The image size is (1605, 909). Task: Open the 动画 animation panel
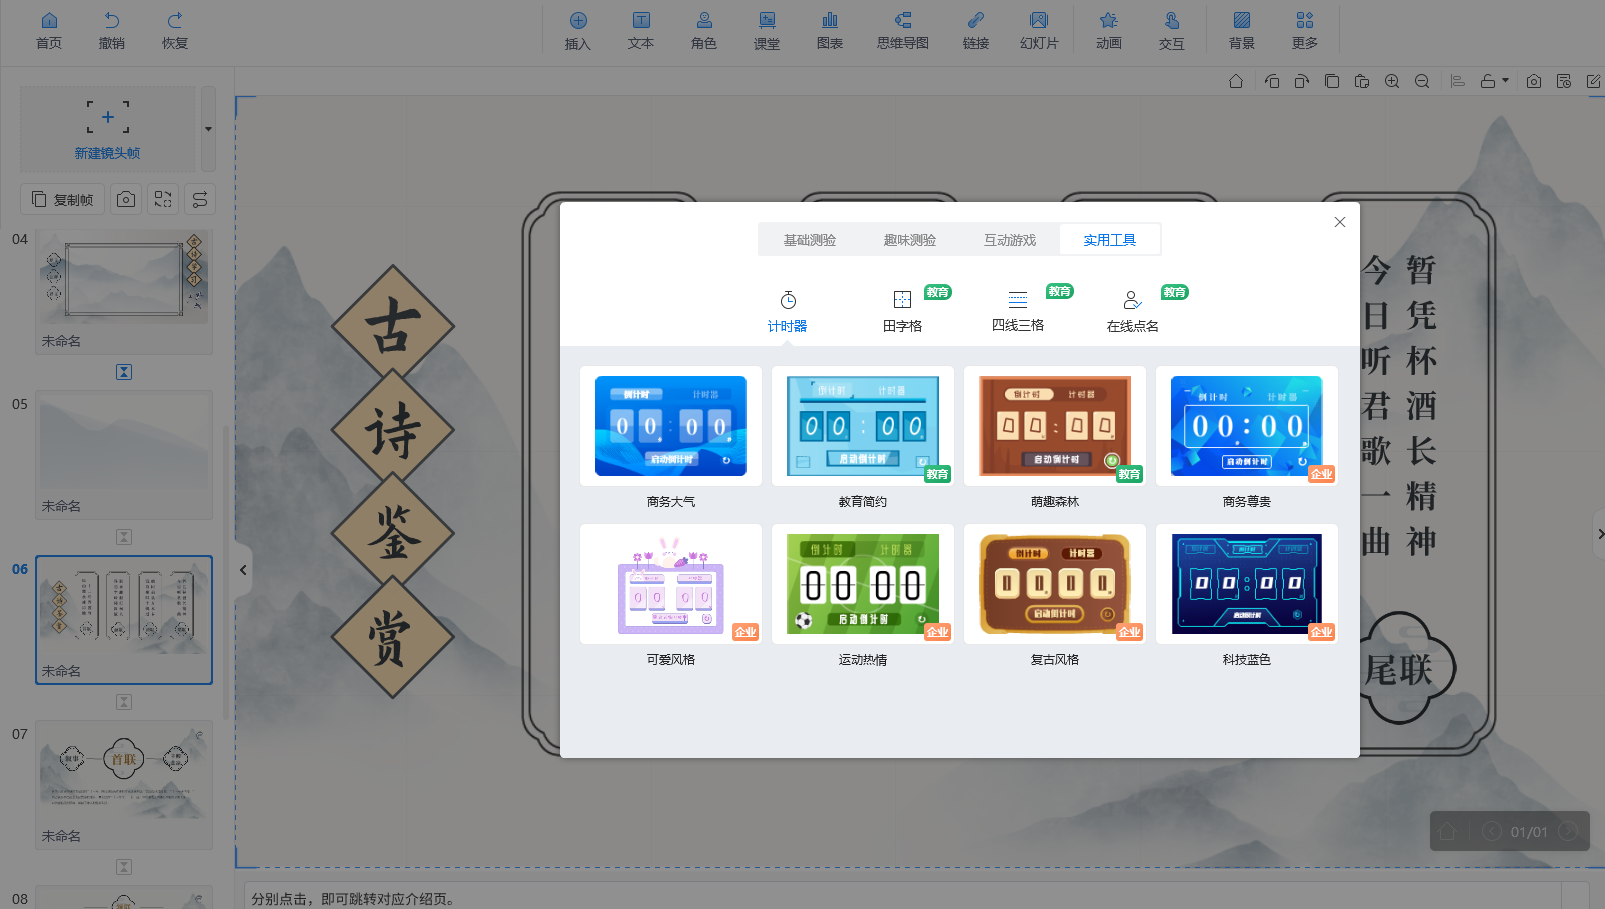1109,31
